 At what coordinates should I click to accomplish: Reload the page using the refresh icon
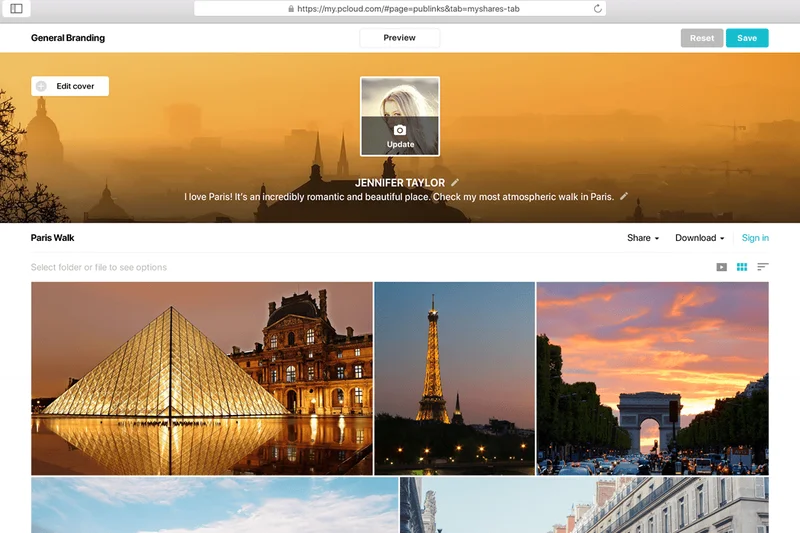[x=598, y=9]
